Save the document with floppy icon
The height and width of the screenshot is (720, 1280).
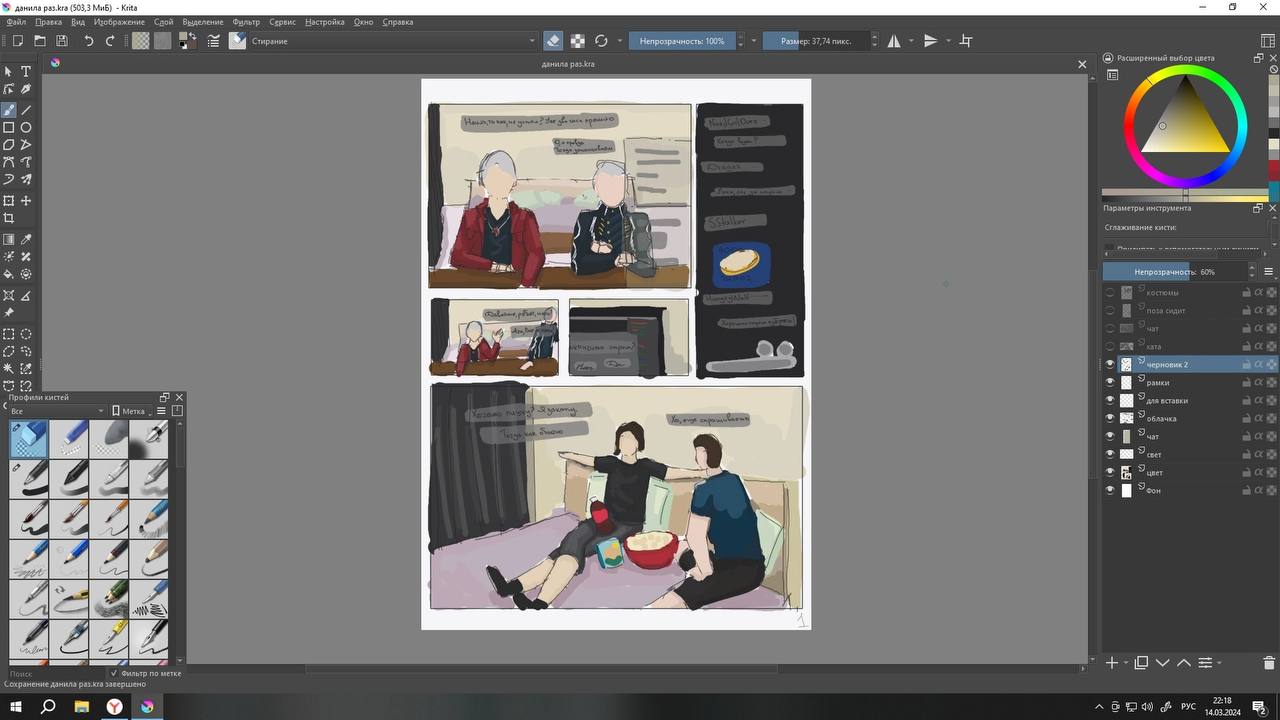coord(62,41)
